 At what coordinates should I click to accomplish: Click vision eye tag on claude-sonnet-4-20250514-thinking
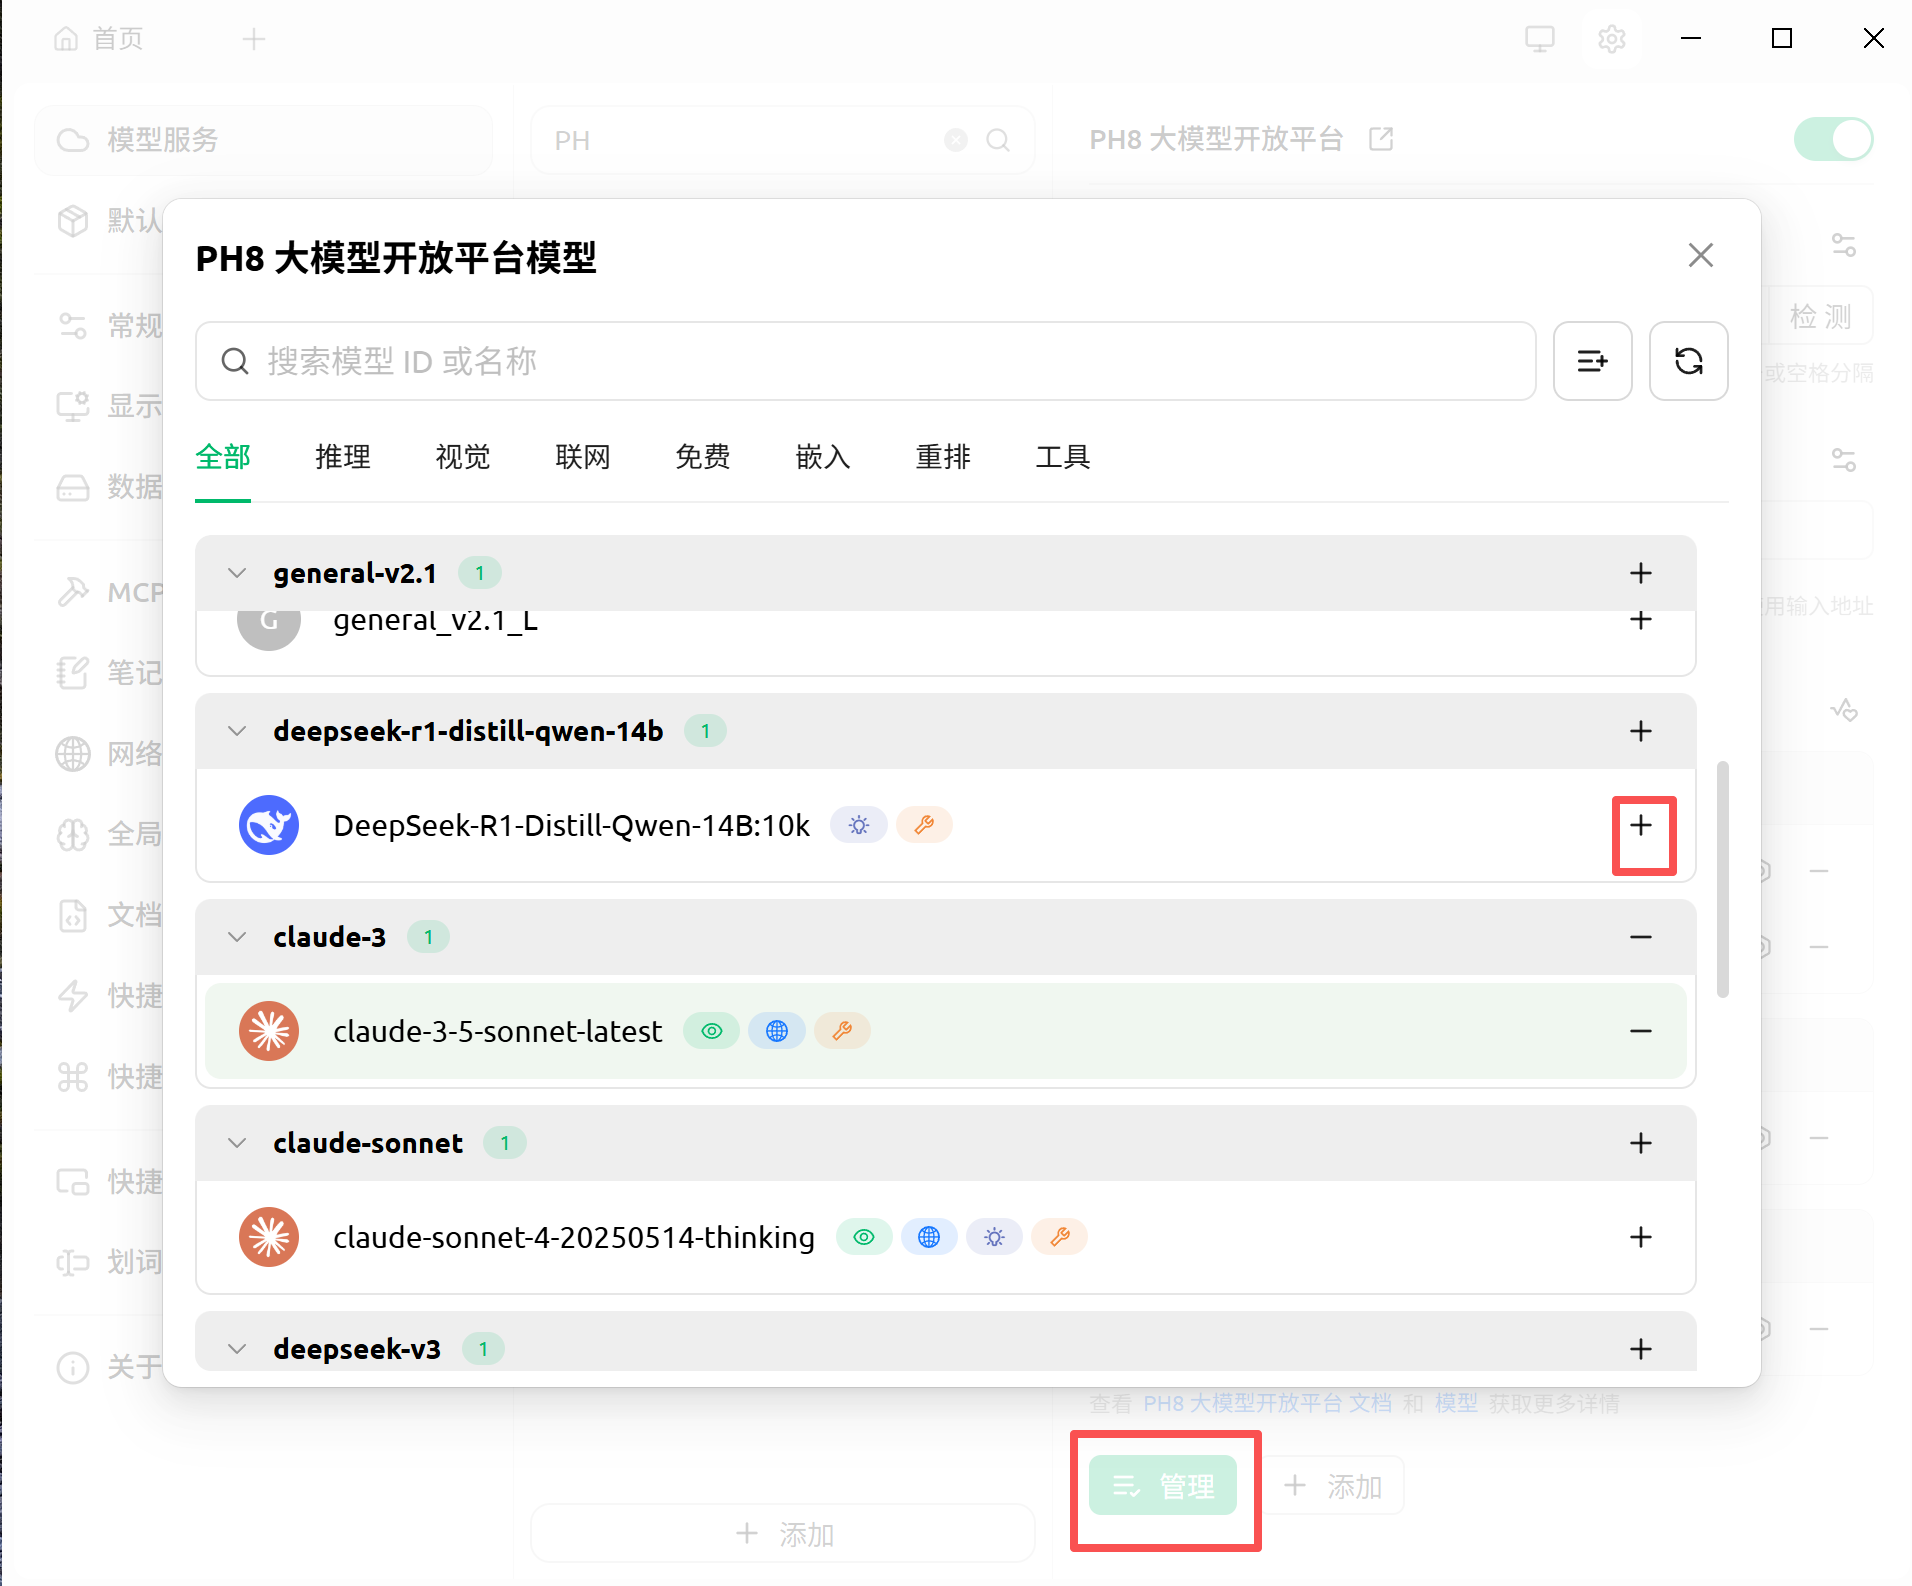(864, 1237)
